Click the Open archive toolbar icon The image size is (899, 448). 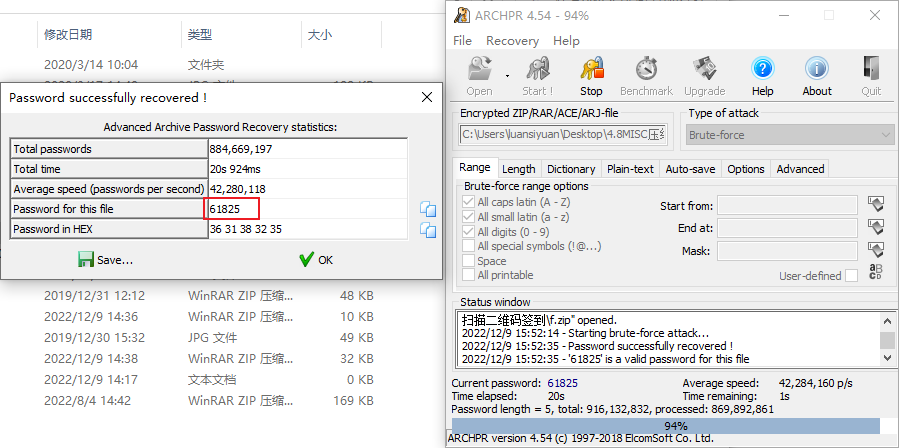point(479,70)
